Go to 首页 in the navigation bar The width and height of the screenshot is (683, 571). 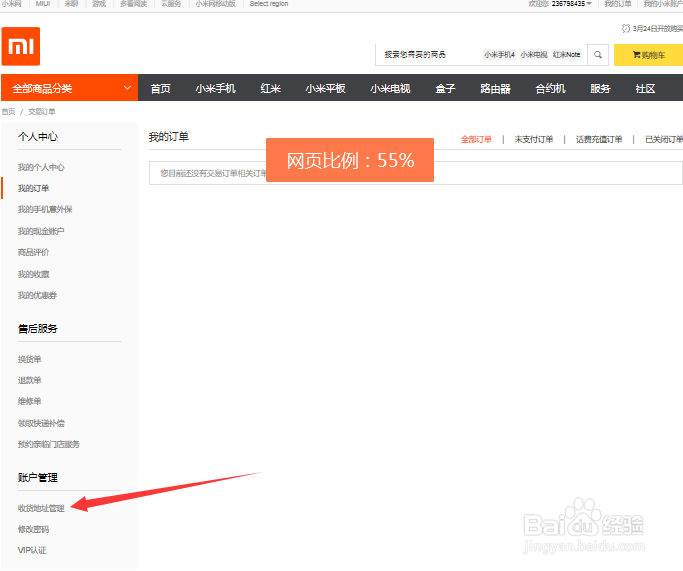click(160, 88)
